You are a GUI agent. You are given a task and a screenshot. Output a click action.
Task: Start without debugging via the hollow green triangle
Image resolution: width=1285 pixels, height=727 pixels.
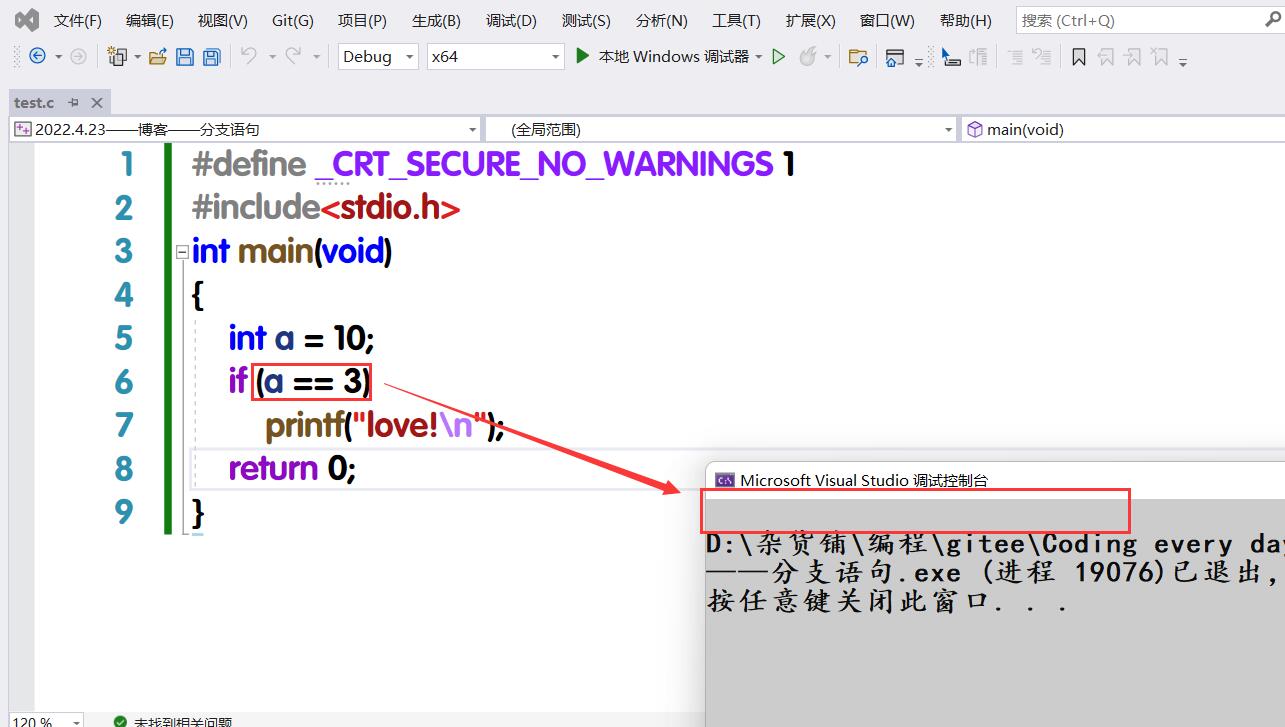pos(779,57)
